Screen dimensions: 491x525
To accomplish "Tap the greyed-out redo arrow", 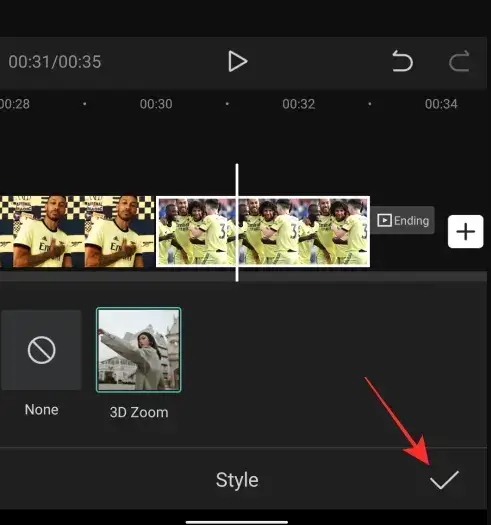I will [x=459, y=61].
